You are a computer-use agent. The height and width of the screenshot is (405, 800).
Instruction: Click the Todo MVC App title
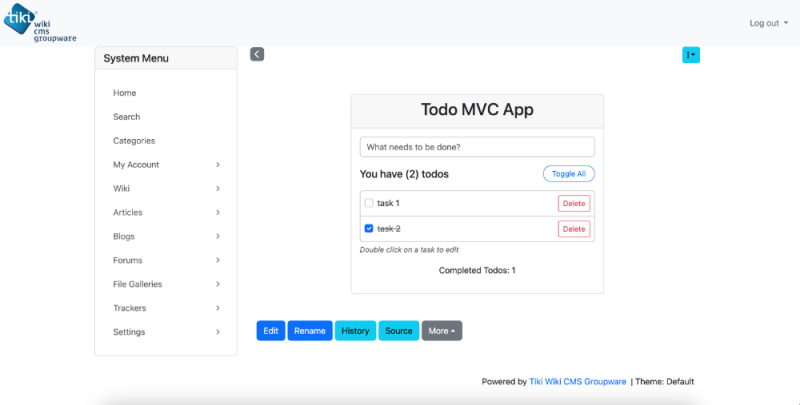click(477, 110)
